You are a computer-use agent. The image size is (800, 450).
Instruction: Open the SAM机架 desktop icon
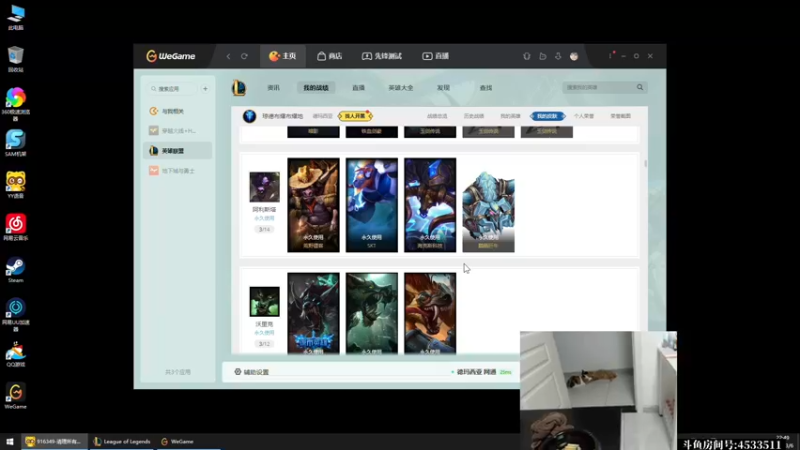16,143
